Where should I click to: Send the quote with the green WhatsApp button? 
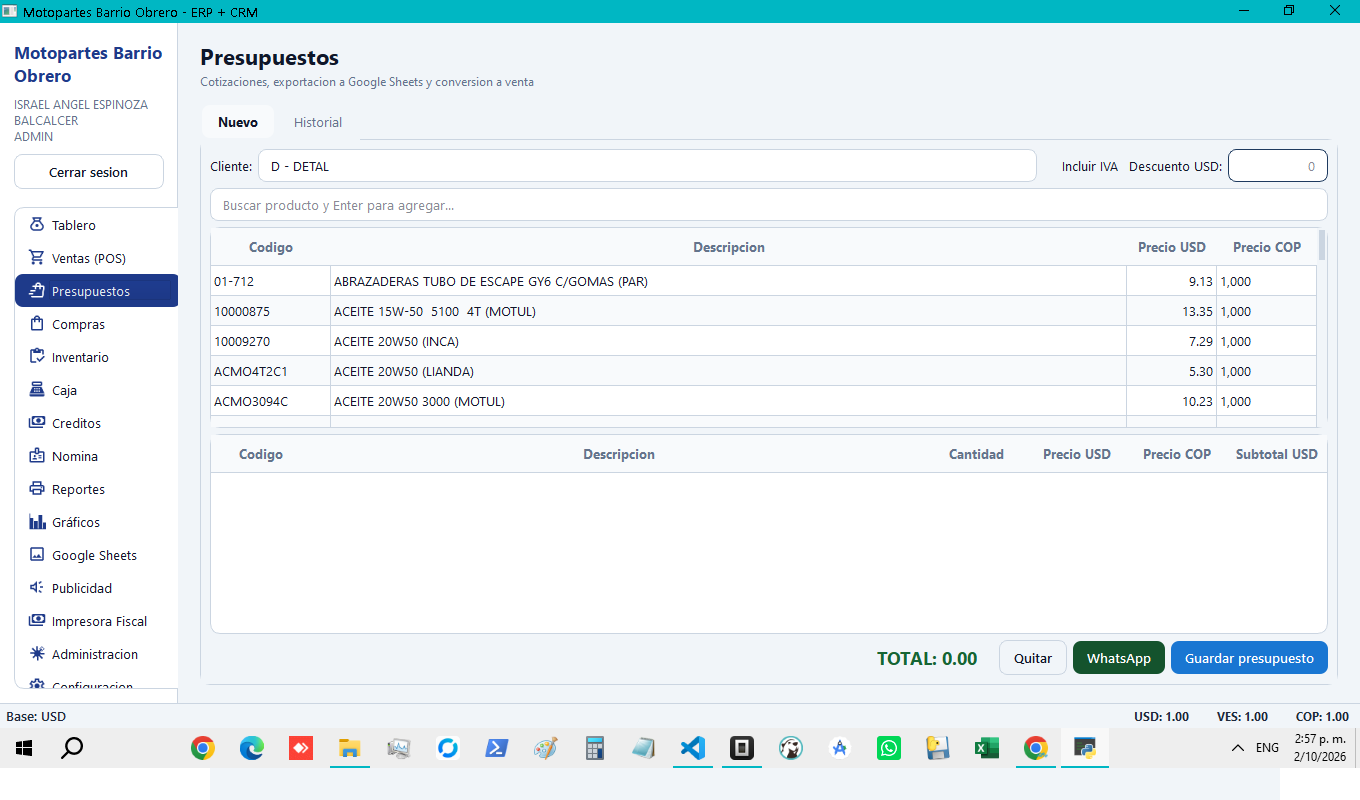pyautogui.click(x=1119, y=658)
